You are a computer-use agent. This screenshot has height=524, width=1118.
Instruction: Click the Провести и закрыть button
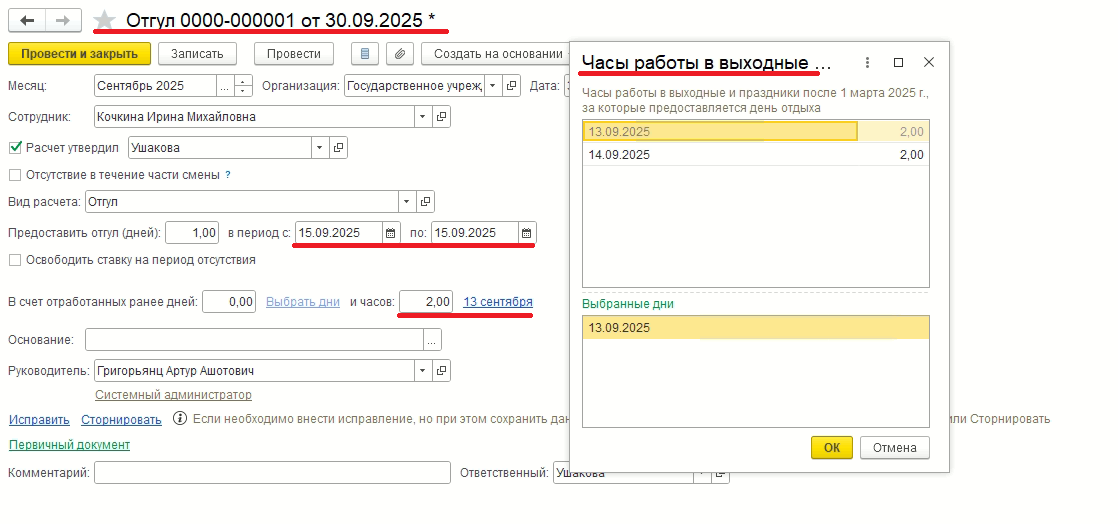79,53
